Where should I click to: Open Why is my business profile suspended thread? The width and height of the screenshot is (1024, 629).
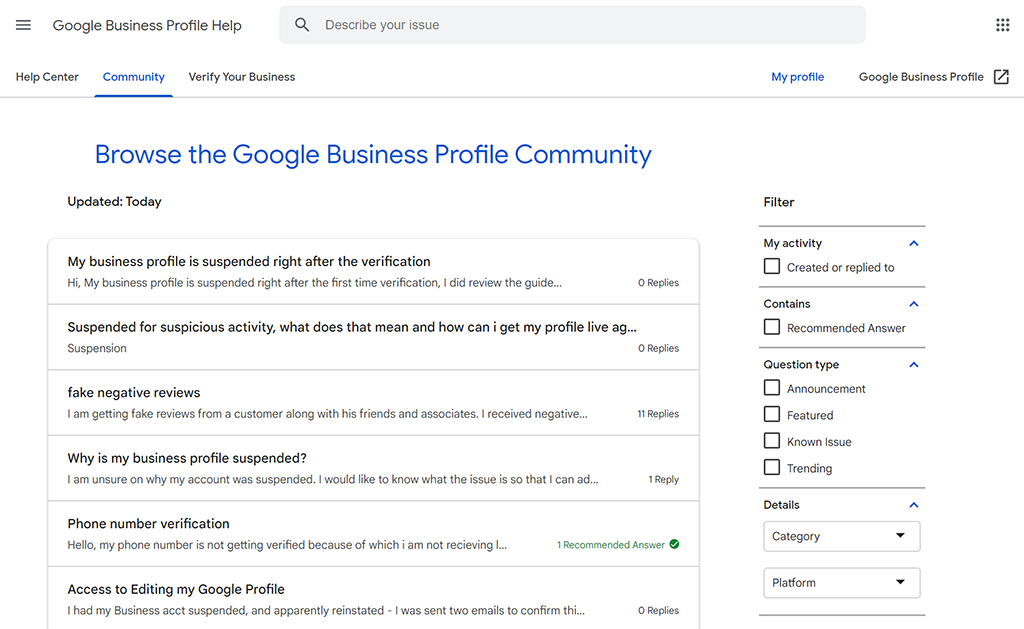tap(373, 468)
